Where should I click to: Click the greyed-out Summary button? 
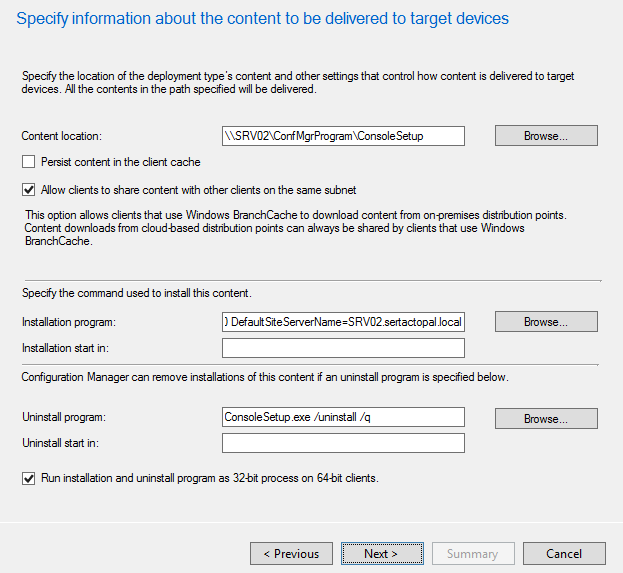tap(473, 554)
